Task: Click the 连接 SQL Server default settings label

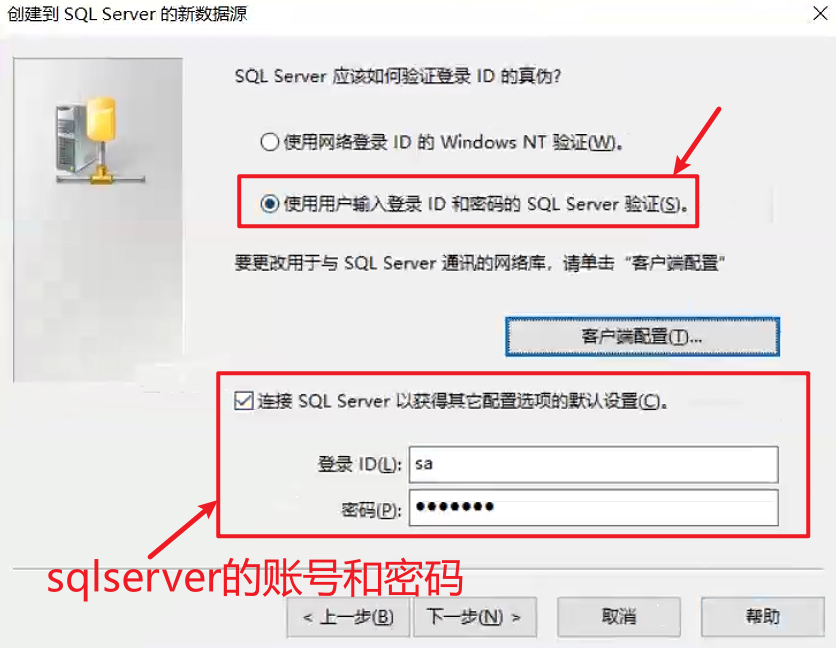Action: point(462,401)
